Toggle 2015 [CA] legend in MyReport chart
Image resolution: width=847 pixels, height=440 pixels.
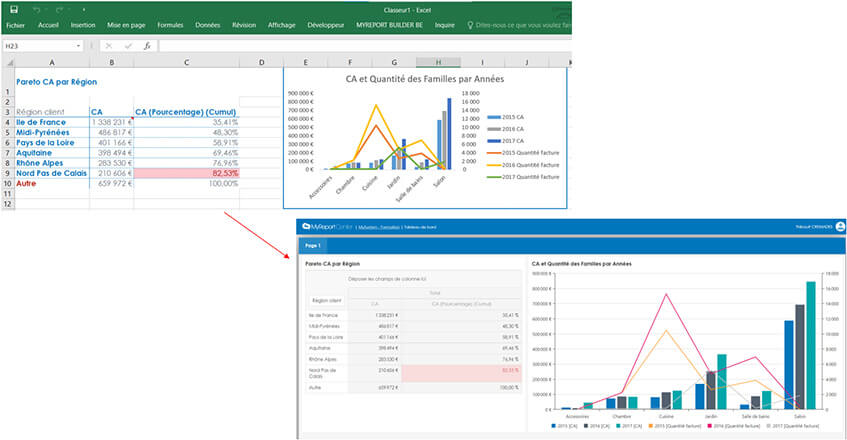coord(564,427)
